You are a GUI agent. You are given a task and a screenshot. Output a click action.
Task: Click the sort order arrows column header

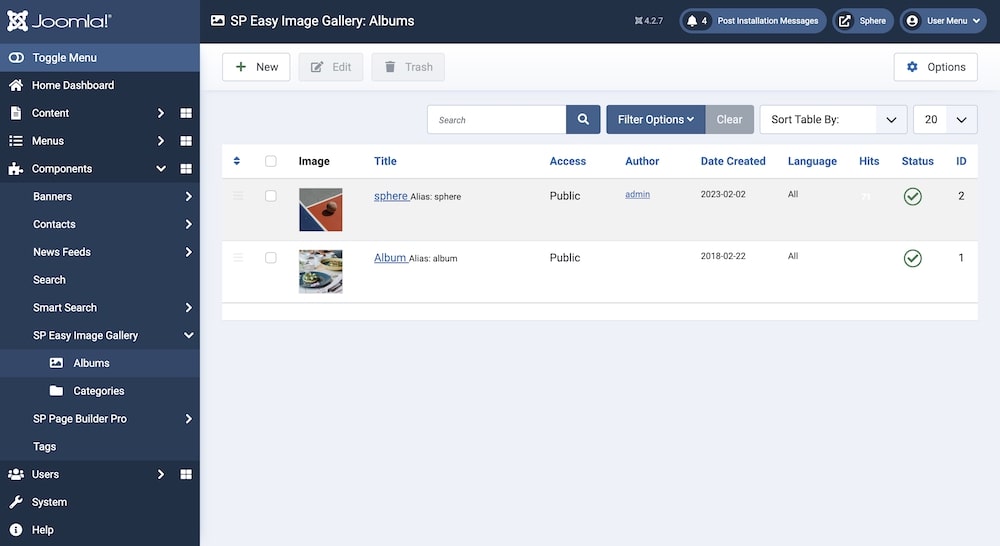(x=237, y=161)
